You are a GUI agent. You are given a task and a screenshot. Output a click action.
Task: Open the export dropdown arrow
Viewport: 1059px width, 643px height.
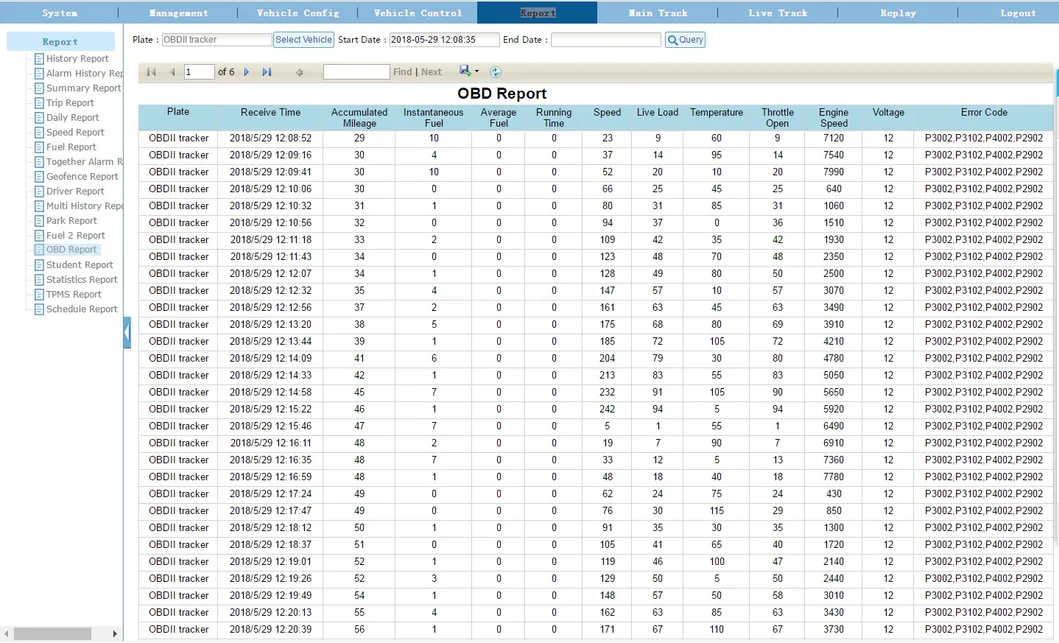477,71
